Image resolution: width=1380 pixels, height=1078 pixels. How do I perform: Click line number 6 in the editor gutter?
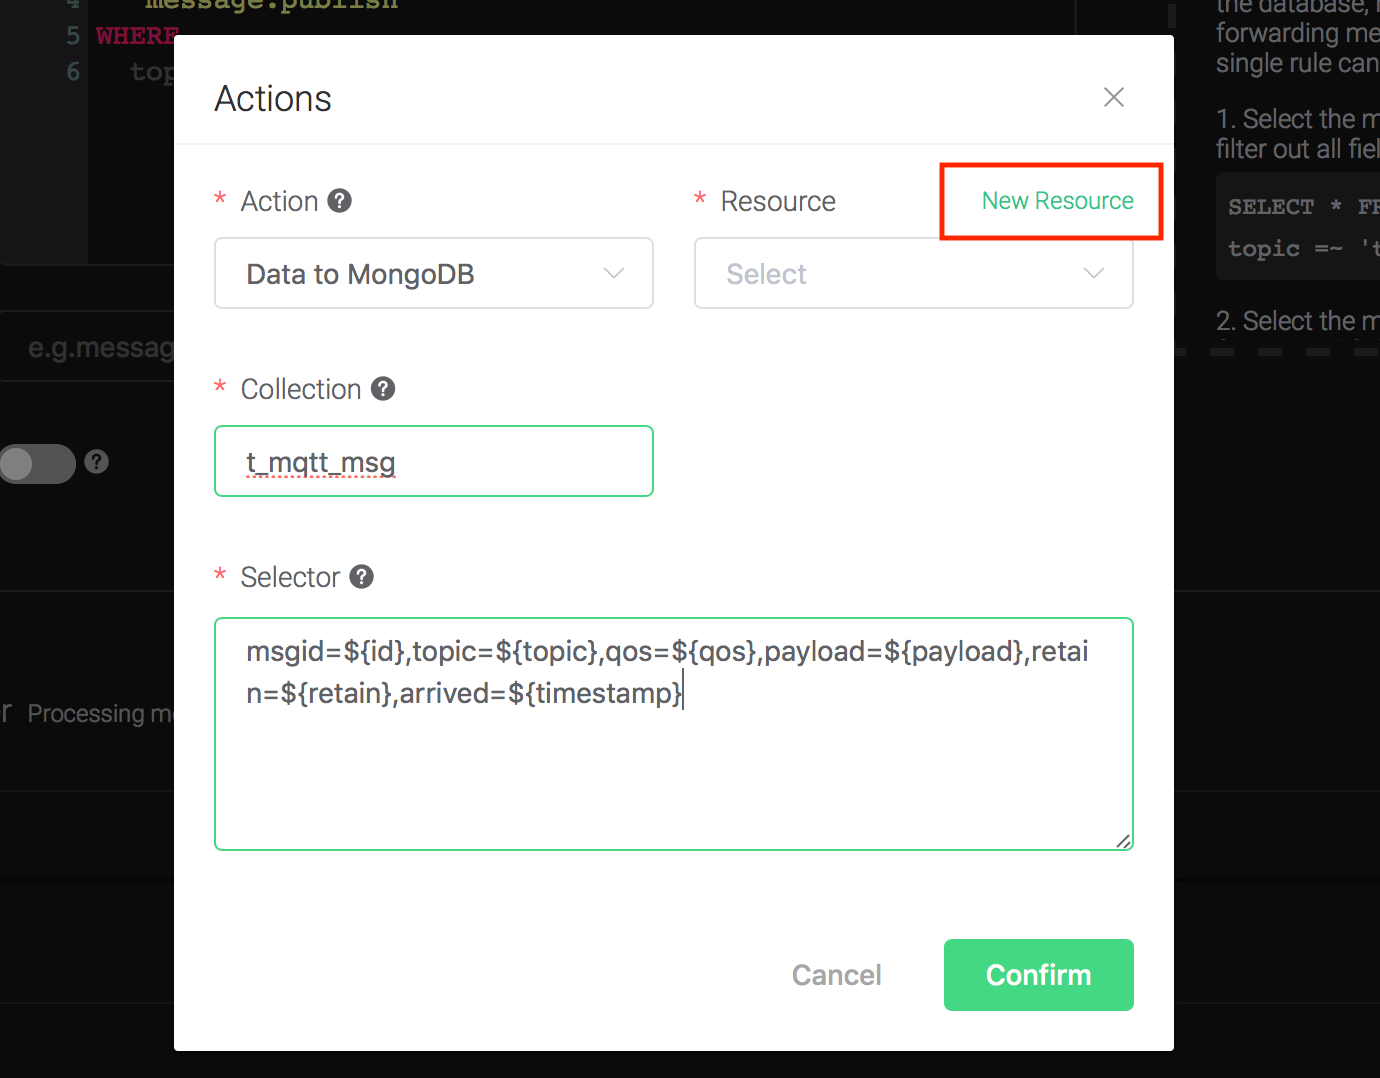pyautogui.click(x=73, y=72)
